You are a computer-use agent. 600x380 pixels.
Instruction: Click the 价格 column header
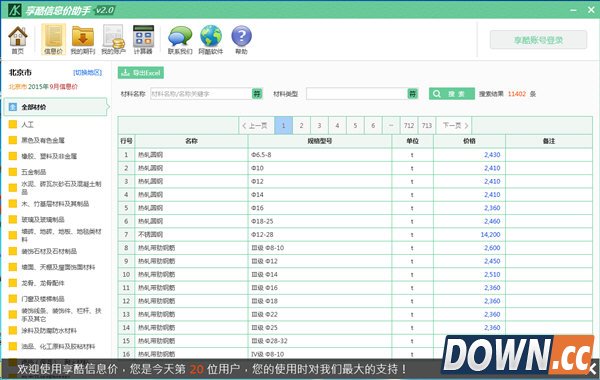(470, 141)
